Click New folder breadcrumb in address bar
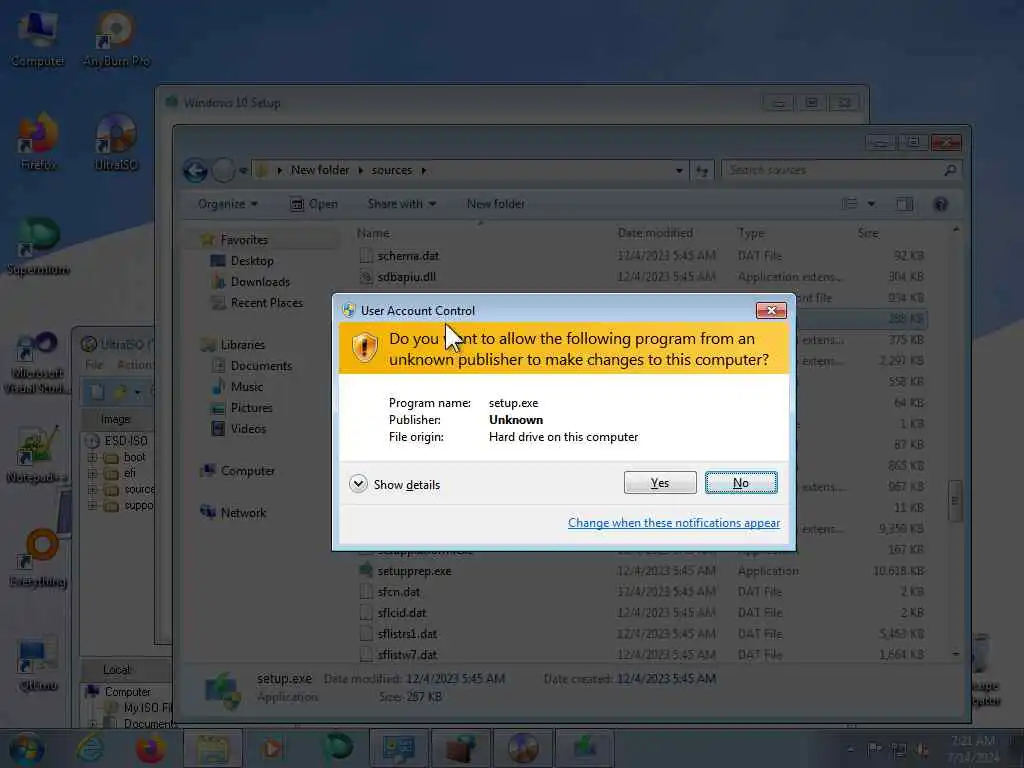Screen dimensions: 1024x768 pyautogui.click(x=320, y=170)
